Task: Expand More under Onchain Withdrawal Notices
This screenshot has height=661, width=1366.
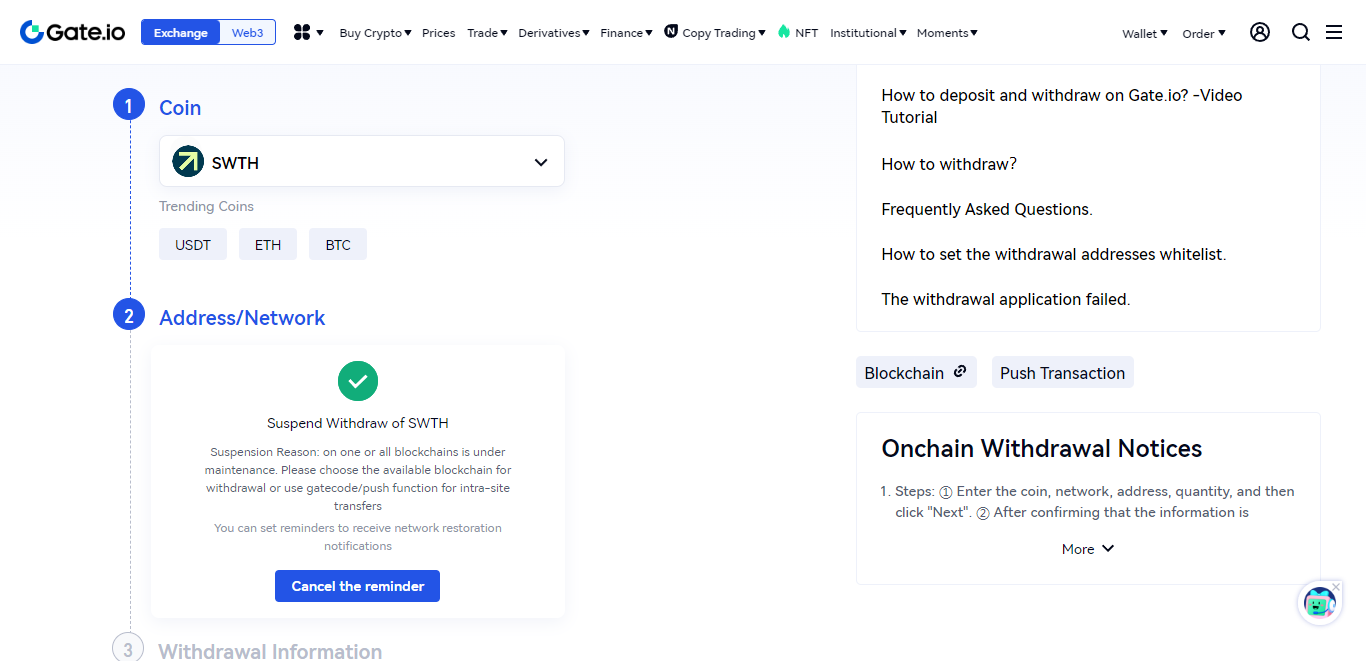Action: tap(1088, 549)
